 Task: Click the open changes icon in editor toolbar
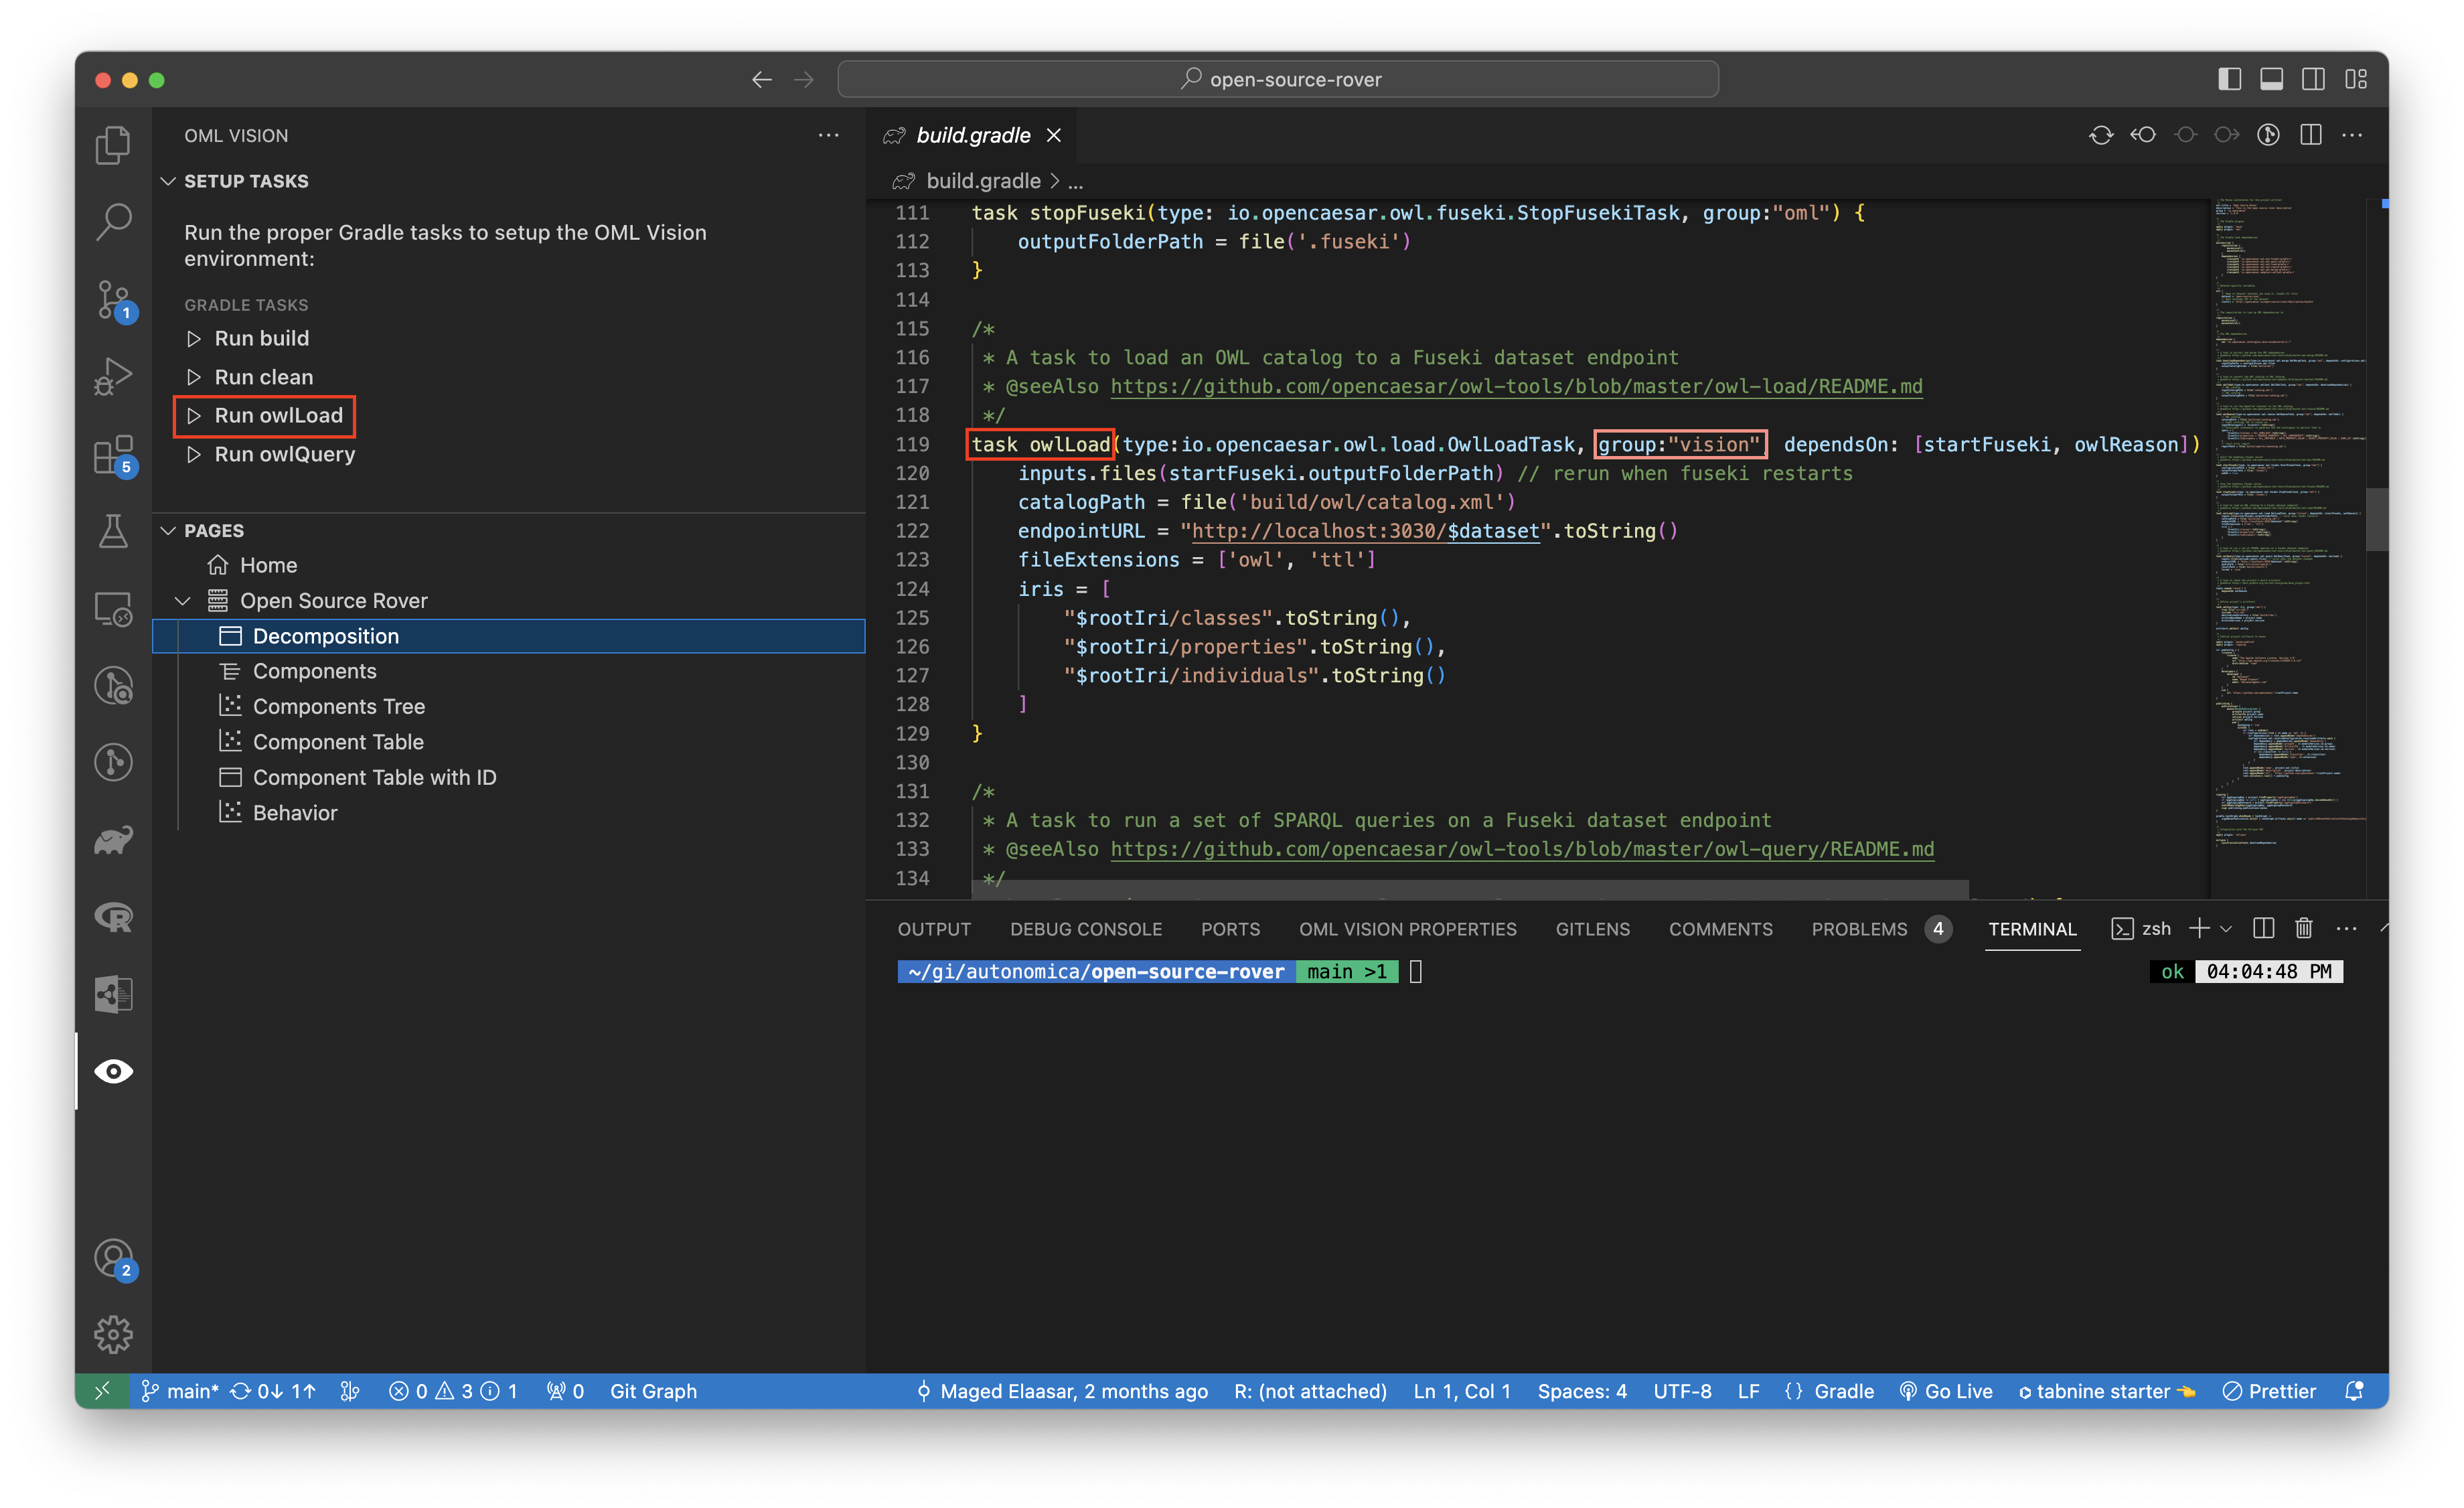[x=2101, y=135]
